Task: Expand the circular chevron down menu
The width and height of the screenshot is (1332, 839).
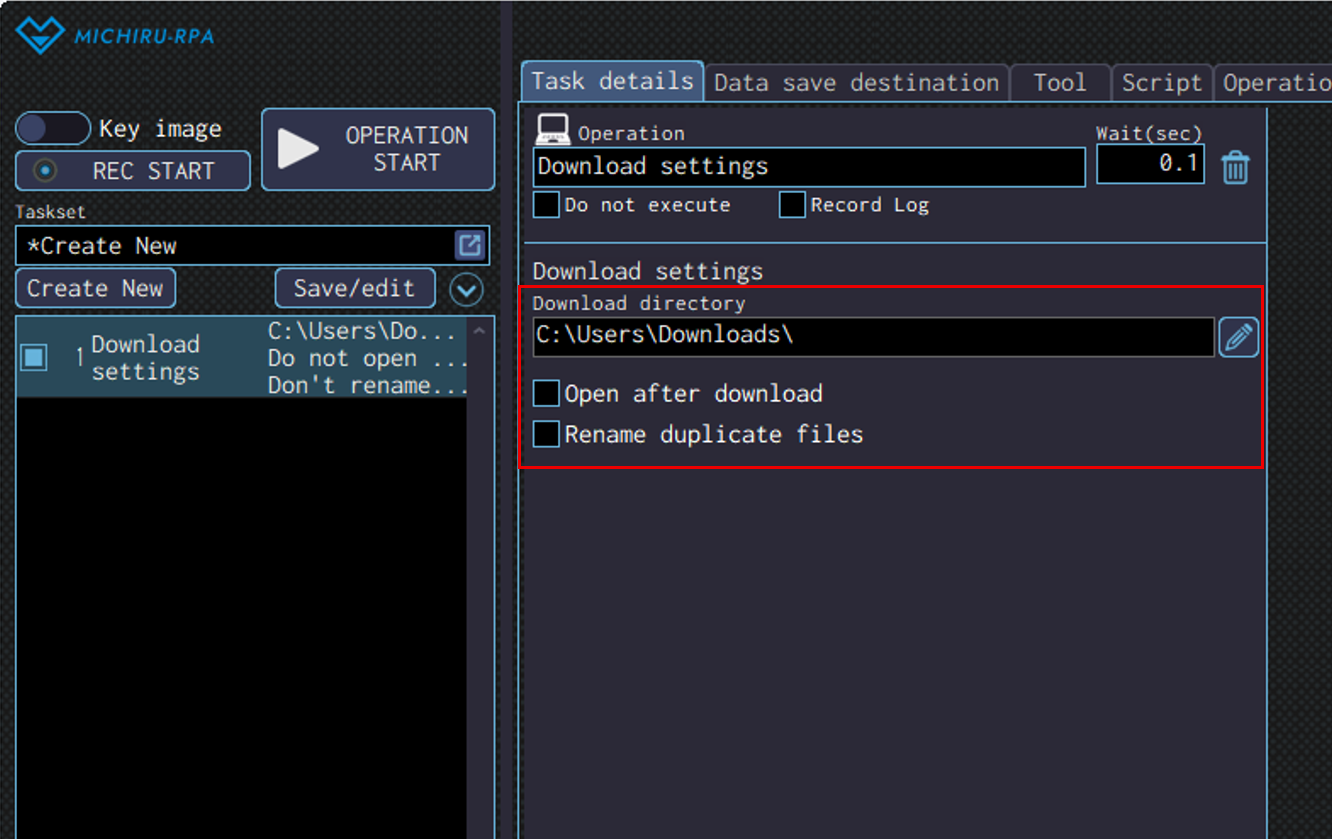Action: (x=466, y=290)
